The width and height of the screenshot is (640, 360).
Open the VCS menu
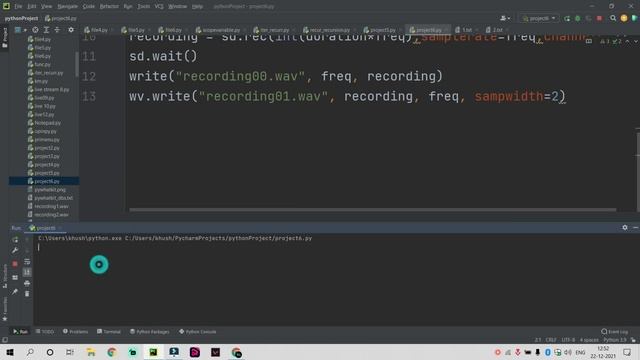159,7
